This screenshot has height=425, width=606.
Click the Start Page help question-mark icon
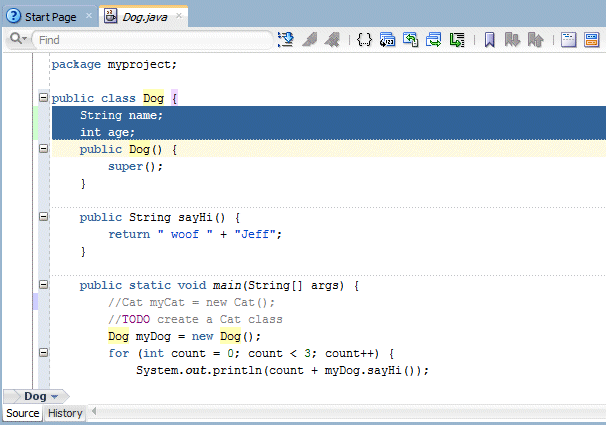pos(14,16)
